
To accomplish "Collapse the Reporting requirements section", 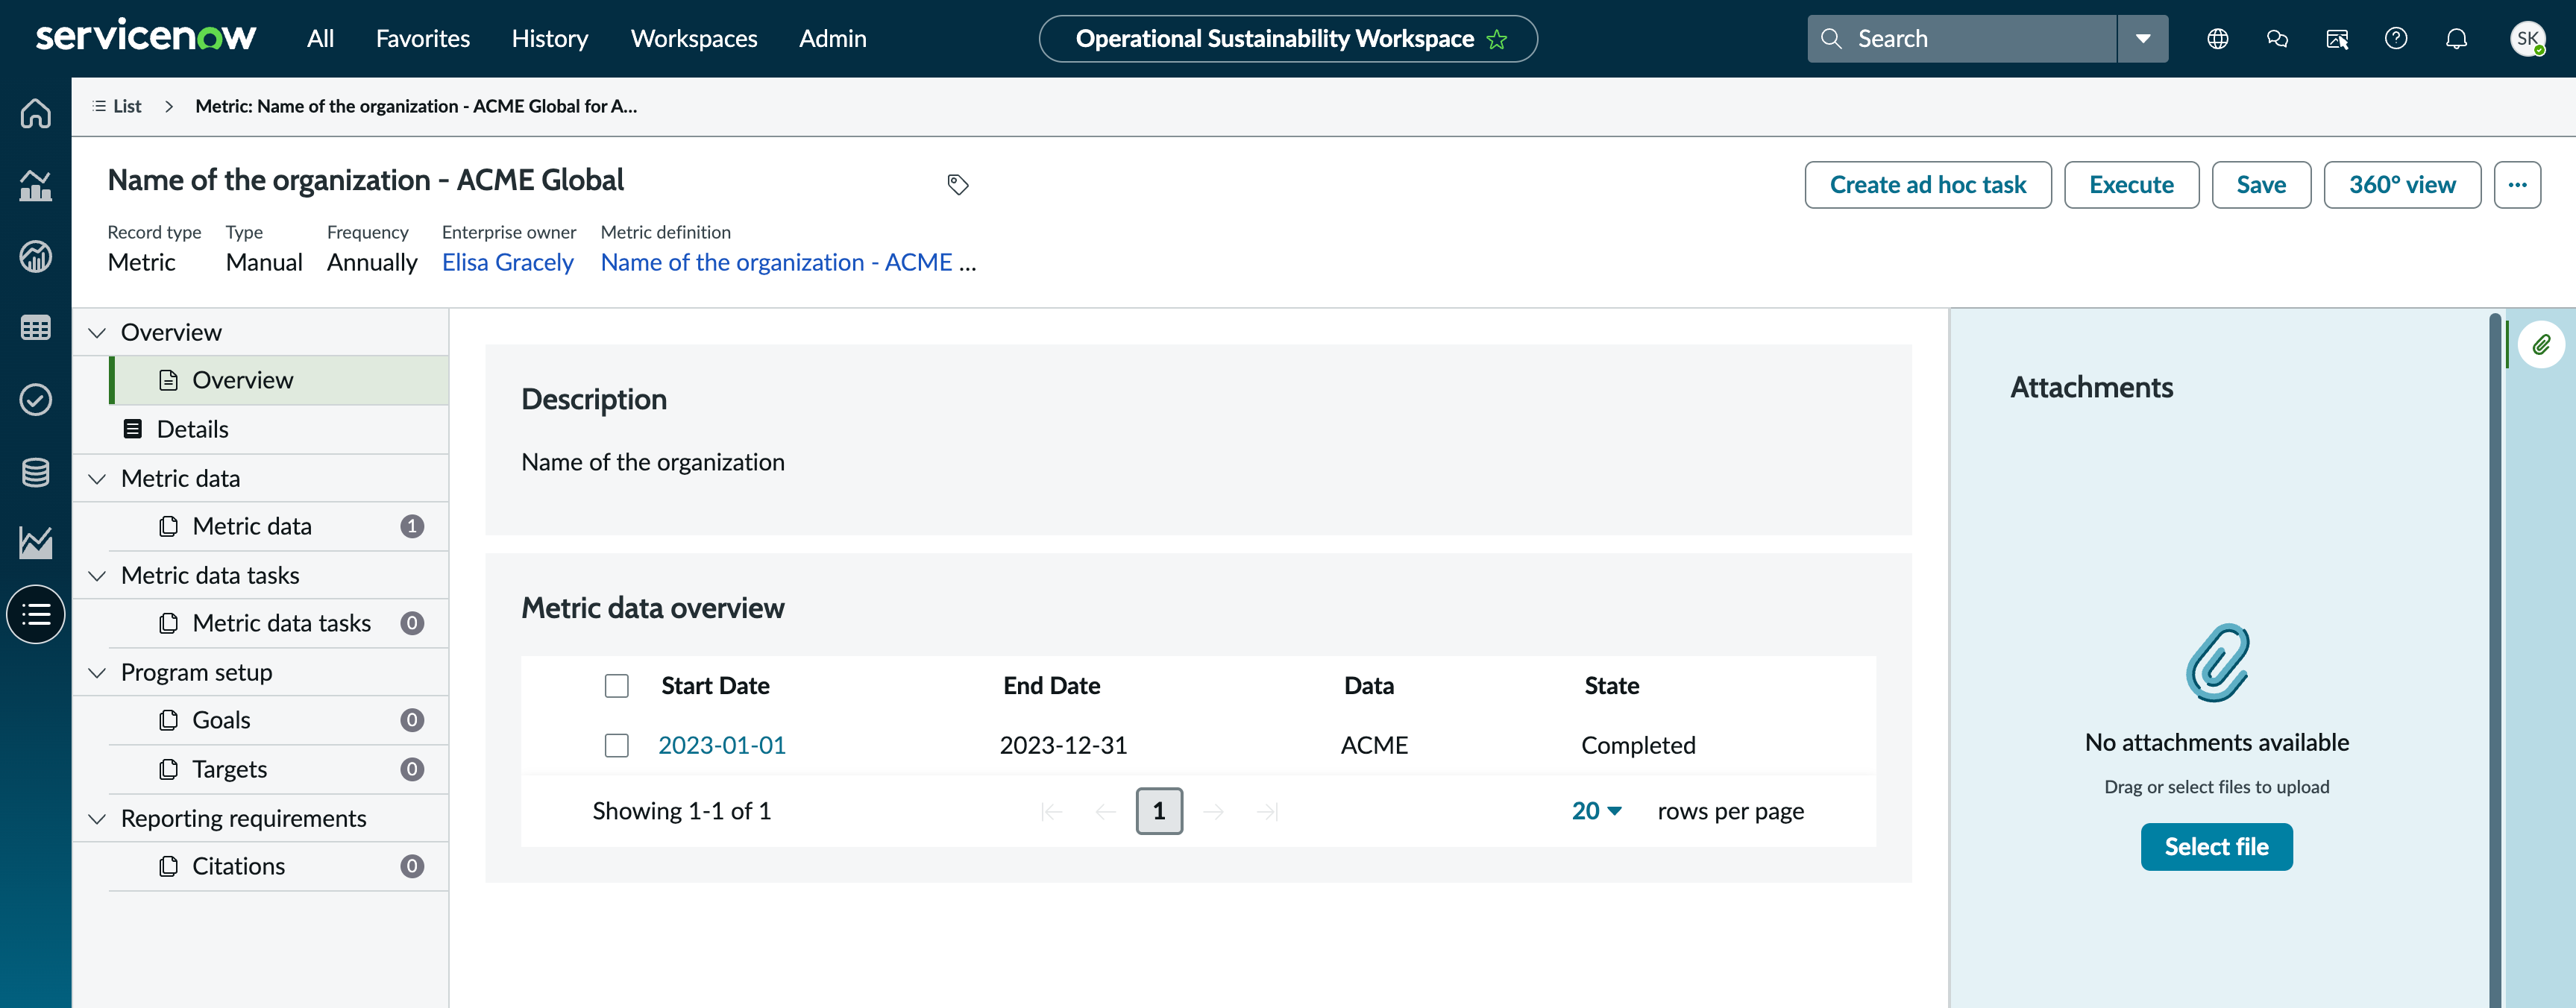I will pyautogui.click(x=97, y=819).
